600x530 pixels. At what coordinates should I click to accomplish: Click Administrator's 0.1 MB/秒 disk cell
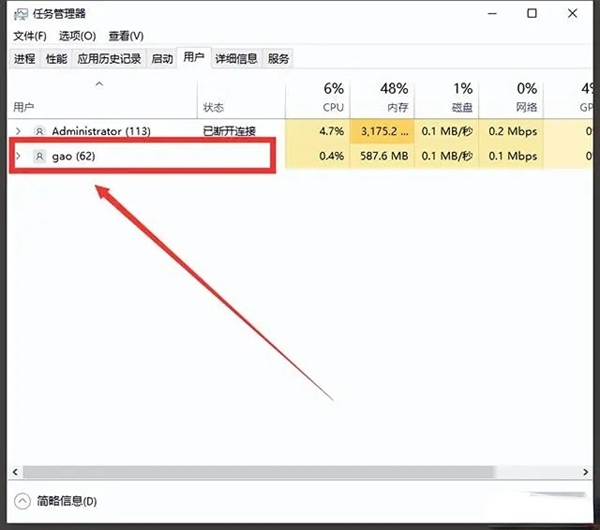pyautogui.click(x=446, y=131)
